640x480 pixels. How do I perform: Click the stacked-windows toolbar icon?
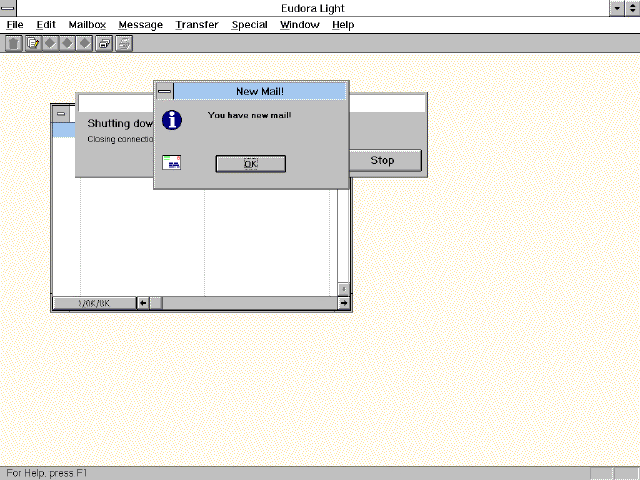point(104,43)
